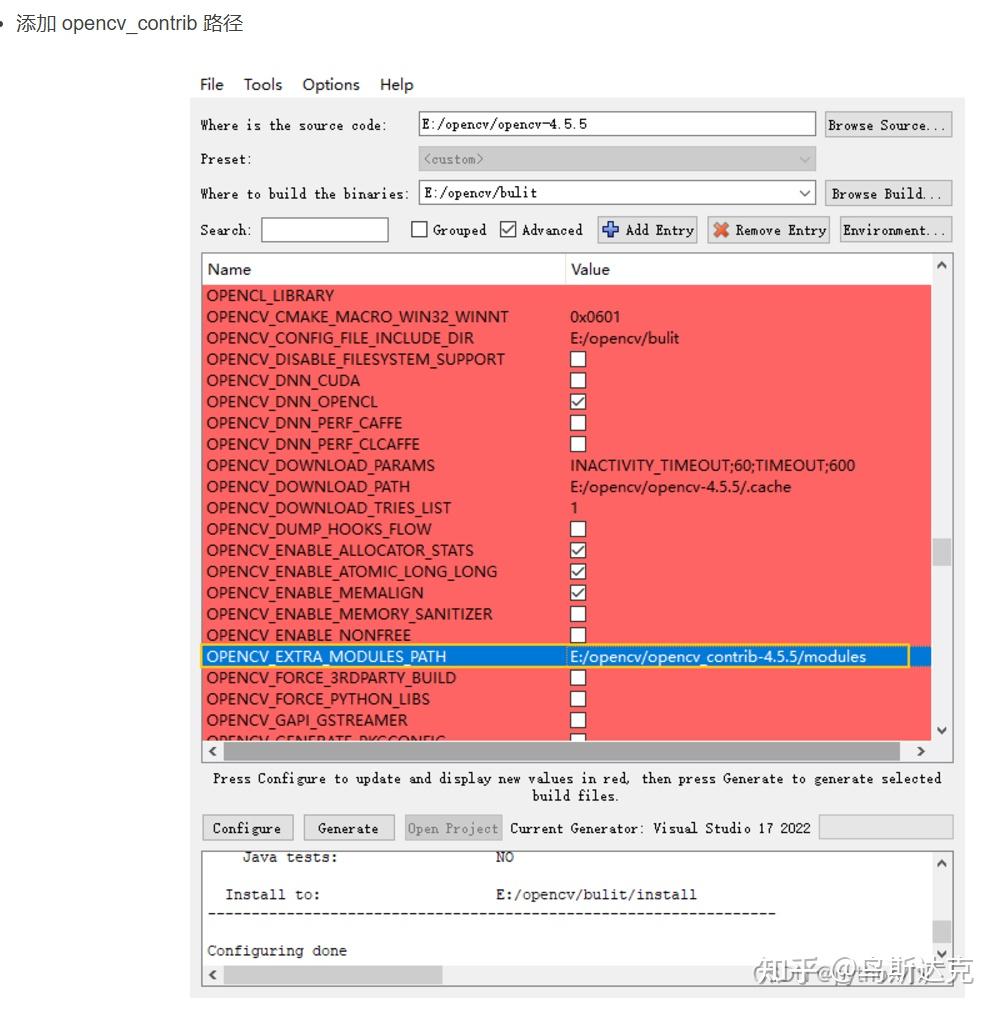Viewport: 1000px width, 1011px height.
Task: Open the File menu
Action: [211, 85]
